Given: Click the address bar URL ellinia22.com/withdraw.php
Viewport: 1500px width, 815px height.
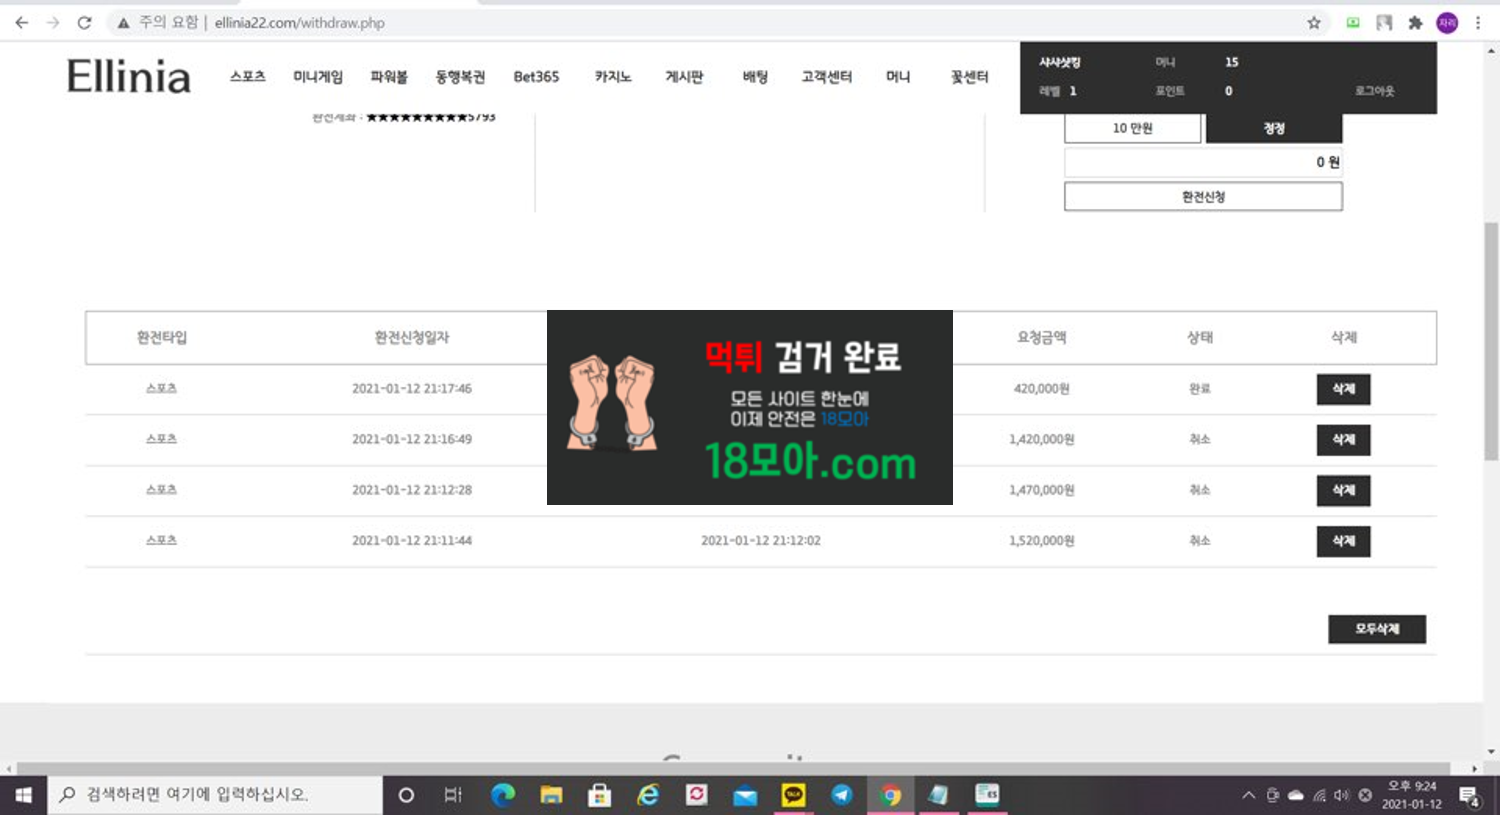Looking at the screenshot, I should pos(299,22).
